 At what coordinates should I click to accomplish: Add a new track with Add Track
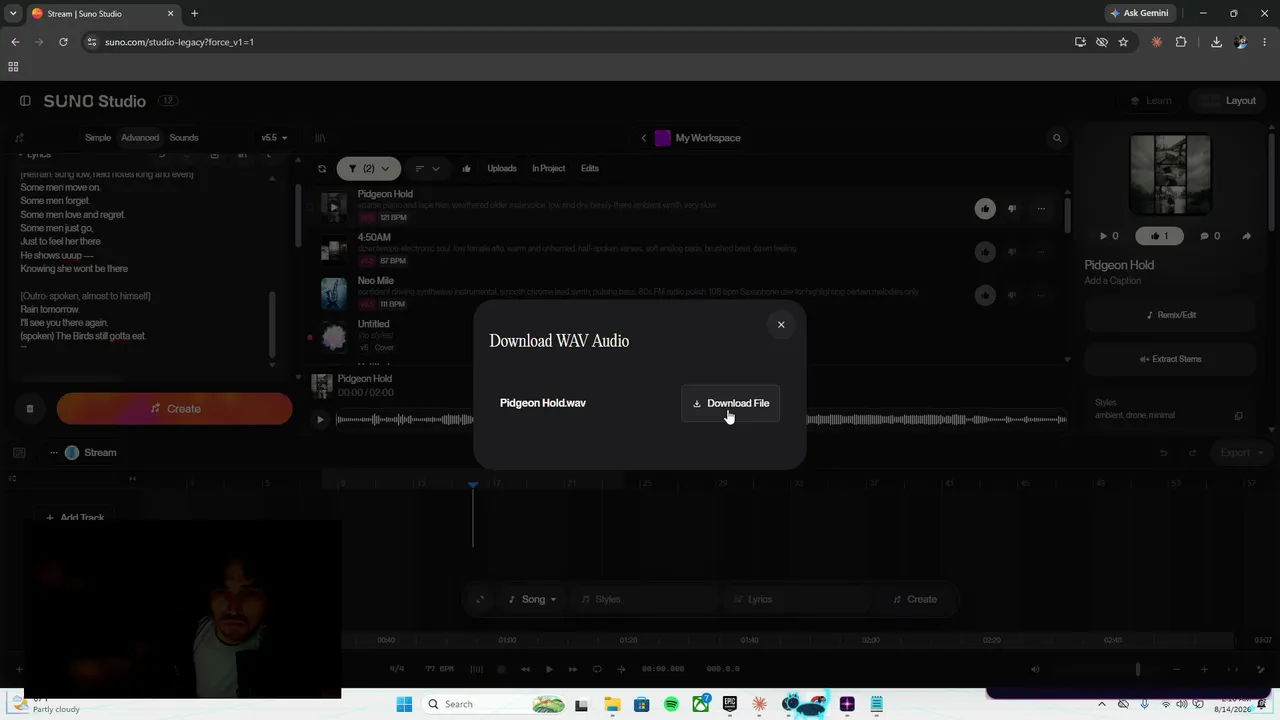75,517
